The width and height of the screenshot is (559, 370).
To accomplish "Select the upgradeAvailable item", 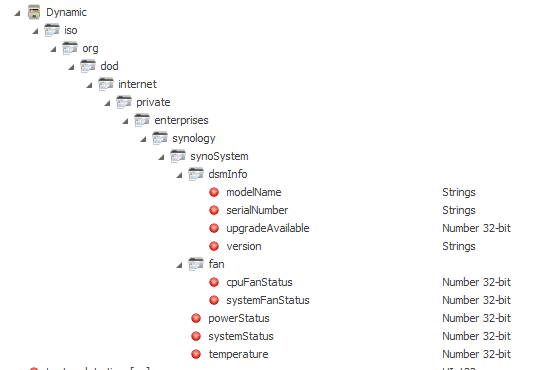I will click(268, 228).
